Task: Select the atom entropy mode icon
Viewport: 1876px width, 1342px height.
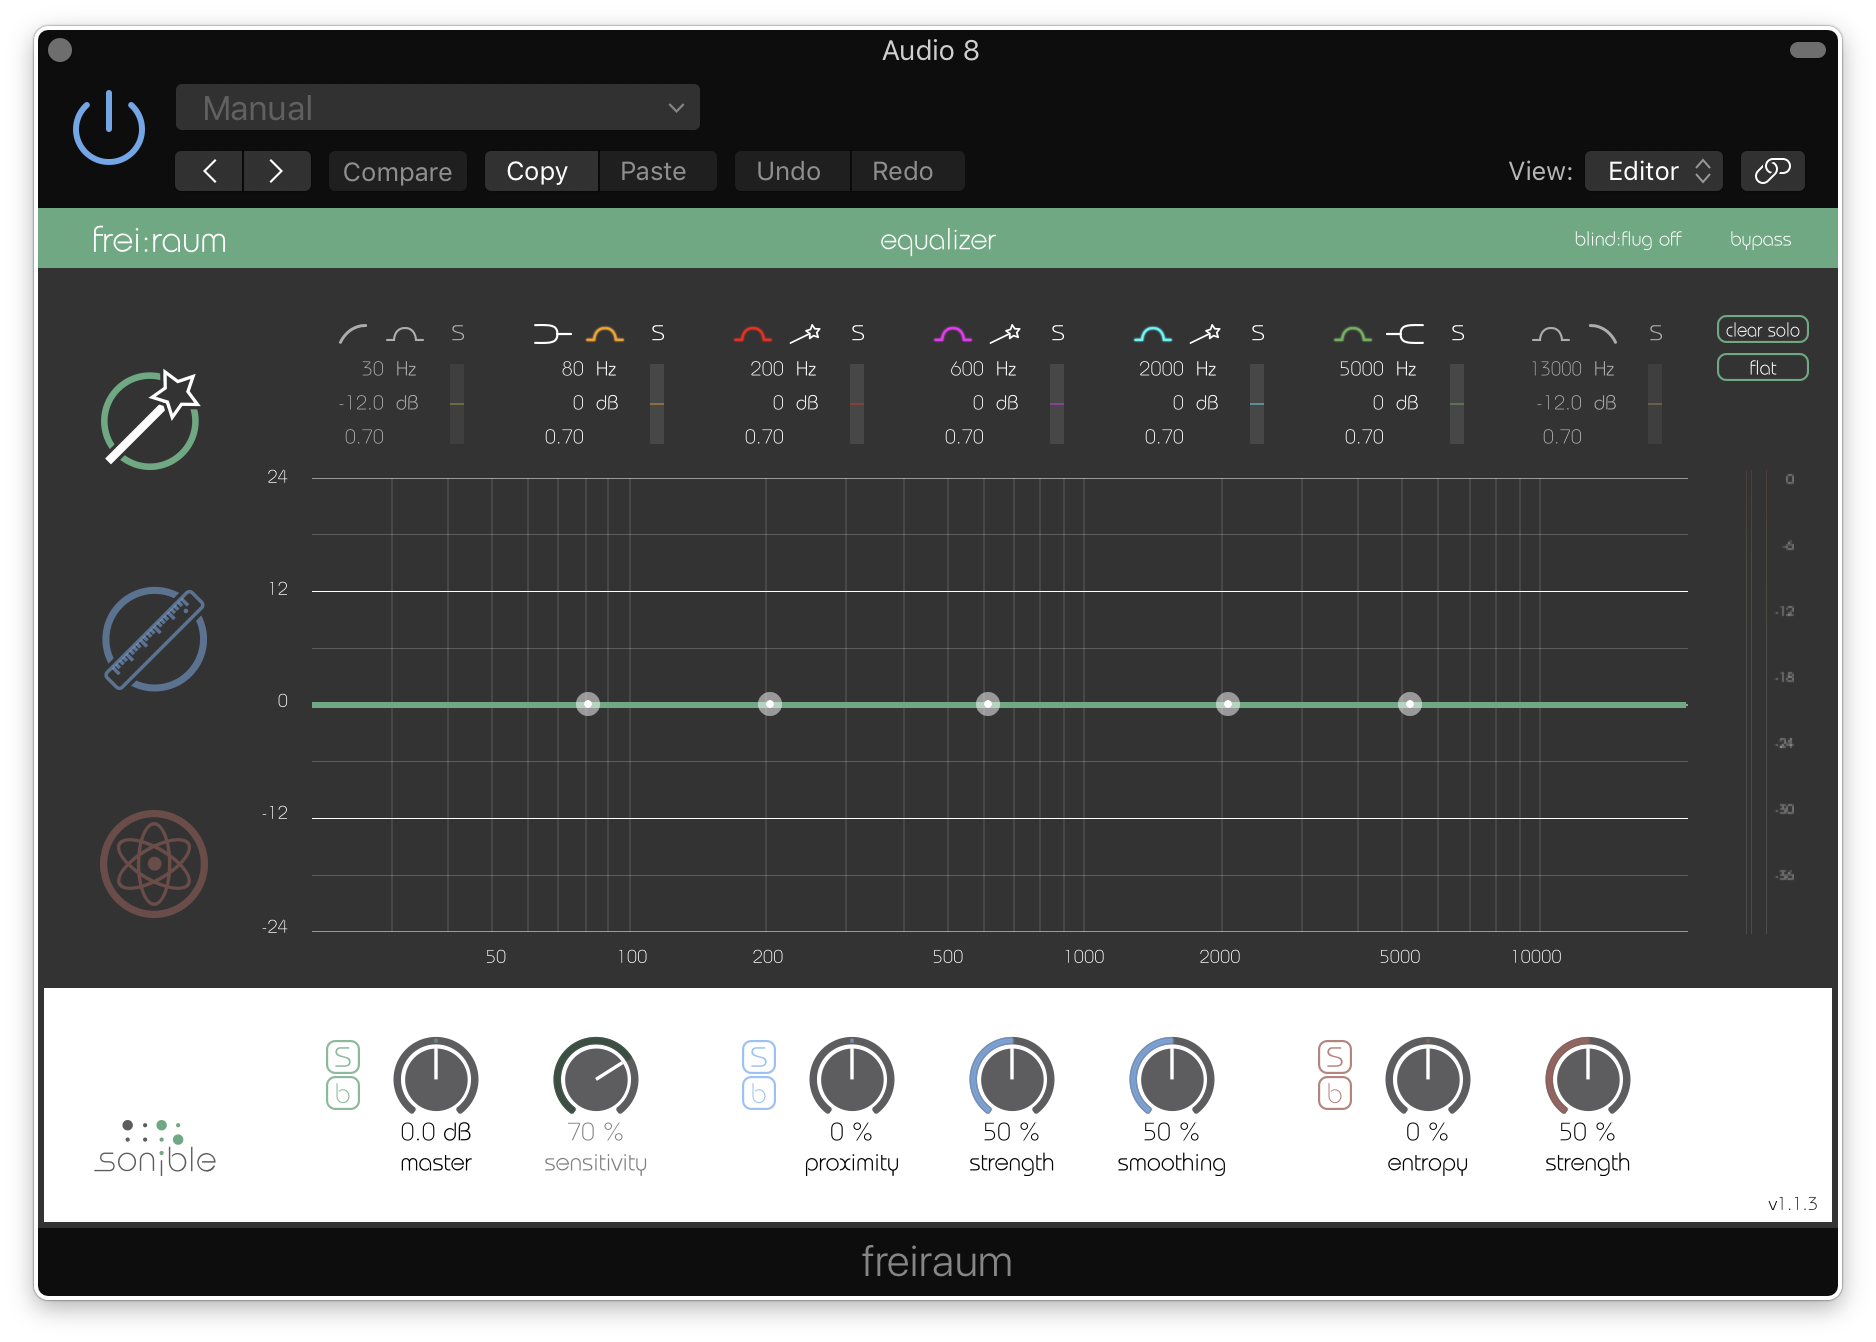Action: tap(154, 864)
